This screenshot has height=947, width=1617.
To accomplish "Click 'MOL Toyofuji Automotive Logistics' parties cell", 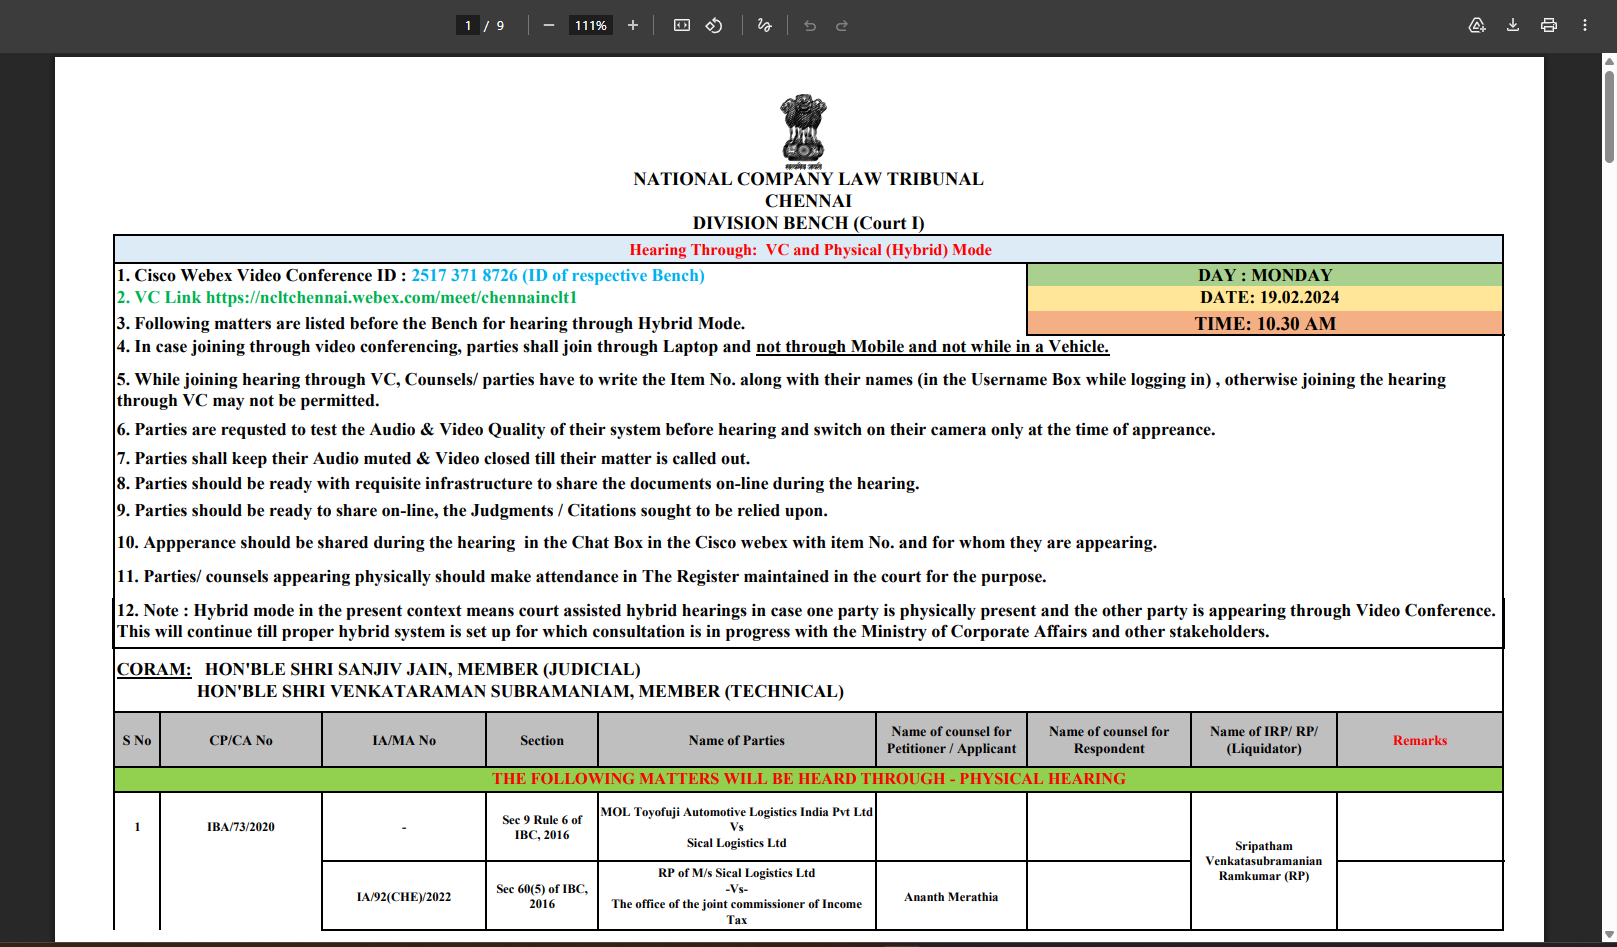I will 737,827.
